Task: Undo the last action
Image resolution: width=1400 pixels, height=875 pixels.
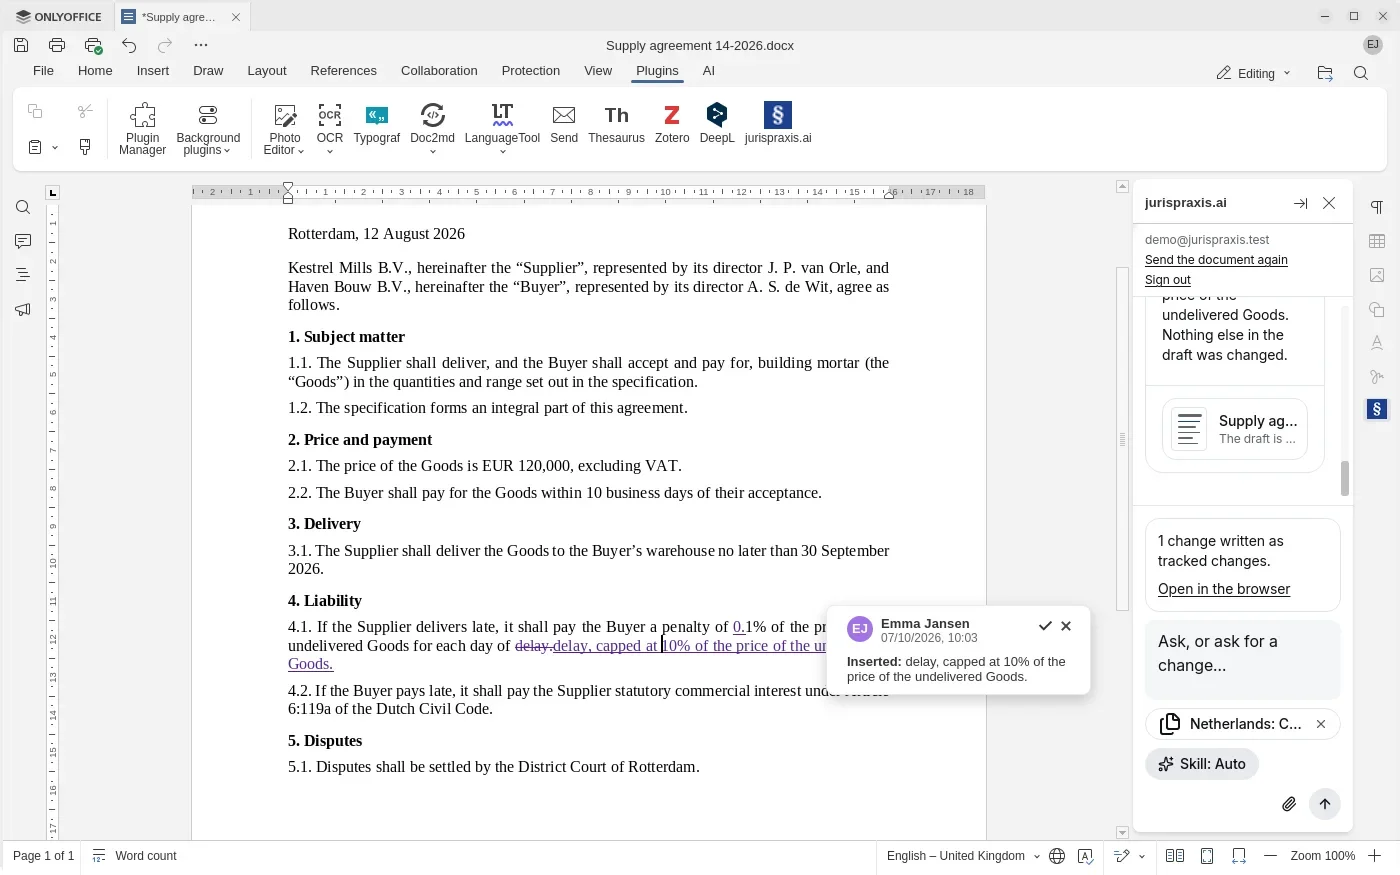Action: (129, 45)
